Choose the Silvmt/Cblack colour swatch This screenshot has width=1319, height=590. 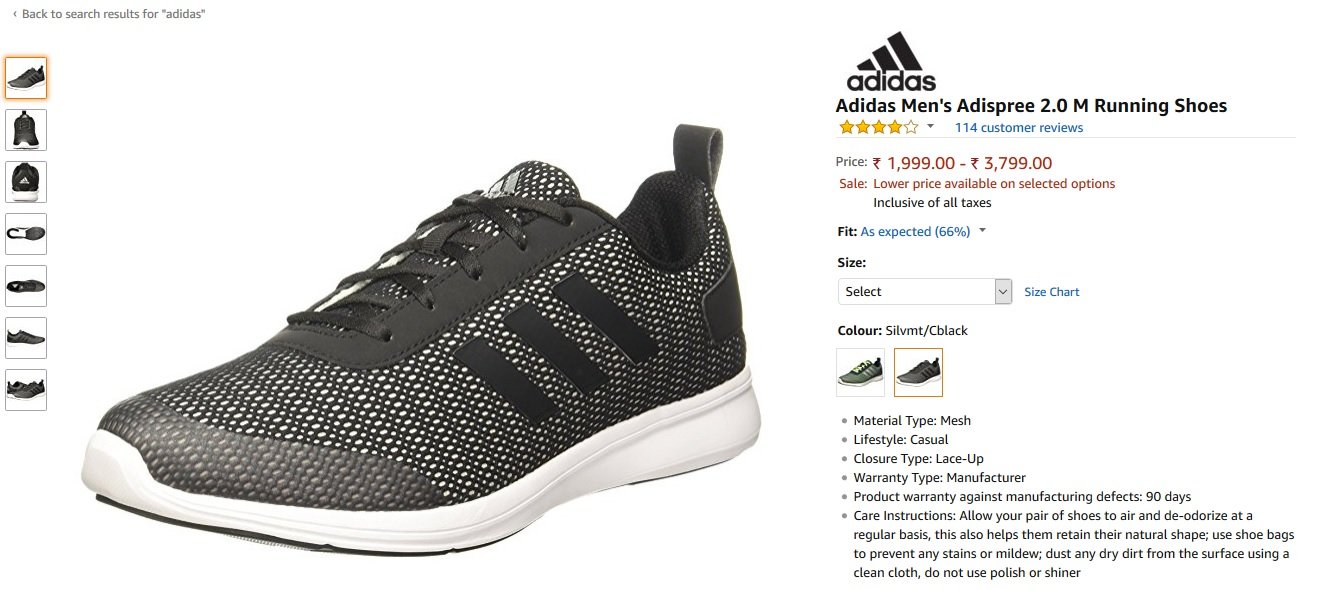(x=918, y=372)
